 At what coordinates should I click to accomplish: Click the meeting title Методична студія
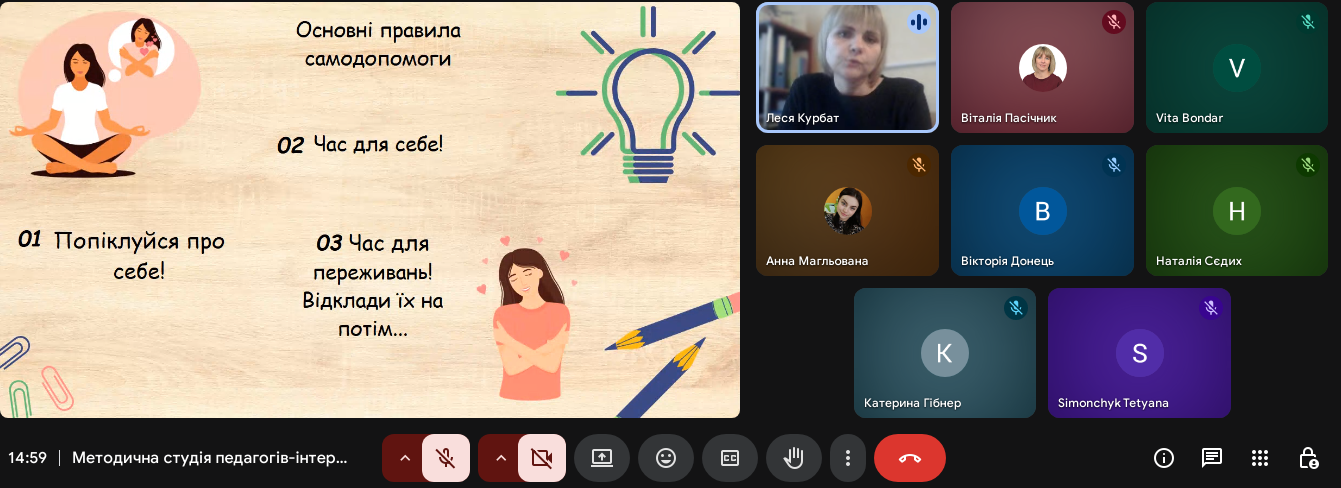coord(210,458)
